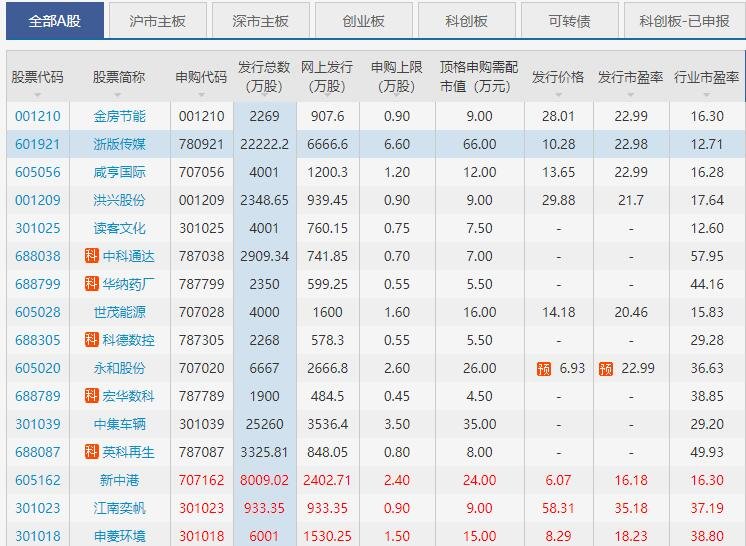Open the 英科再生 stock name link
The image size is (746, 546).
click(x=128, y=452)
